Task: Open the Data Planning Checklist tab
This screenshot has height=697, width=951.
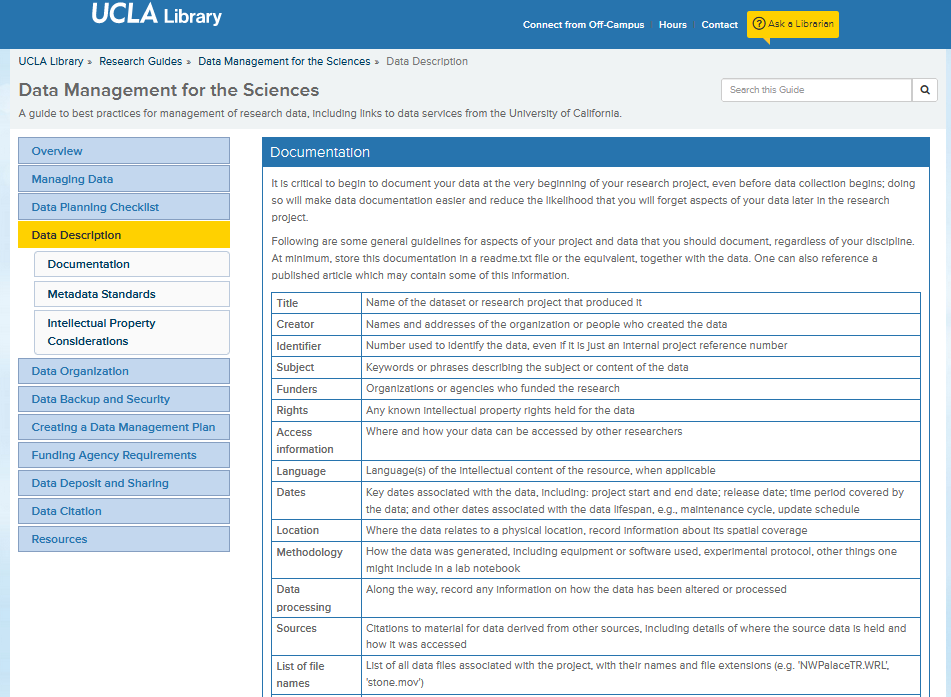Action: pyautogui.click(x=124, y=207)
